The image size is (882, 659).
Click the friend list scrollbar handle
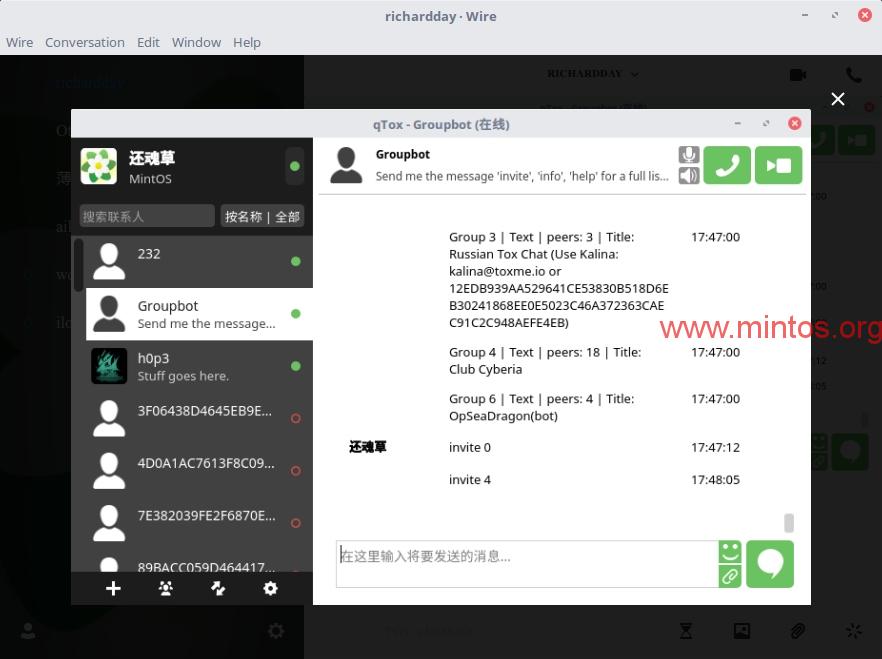[x=79, y=265]
